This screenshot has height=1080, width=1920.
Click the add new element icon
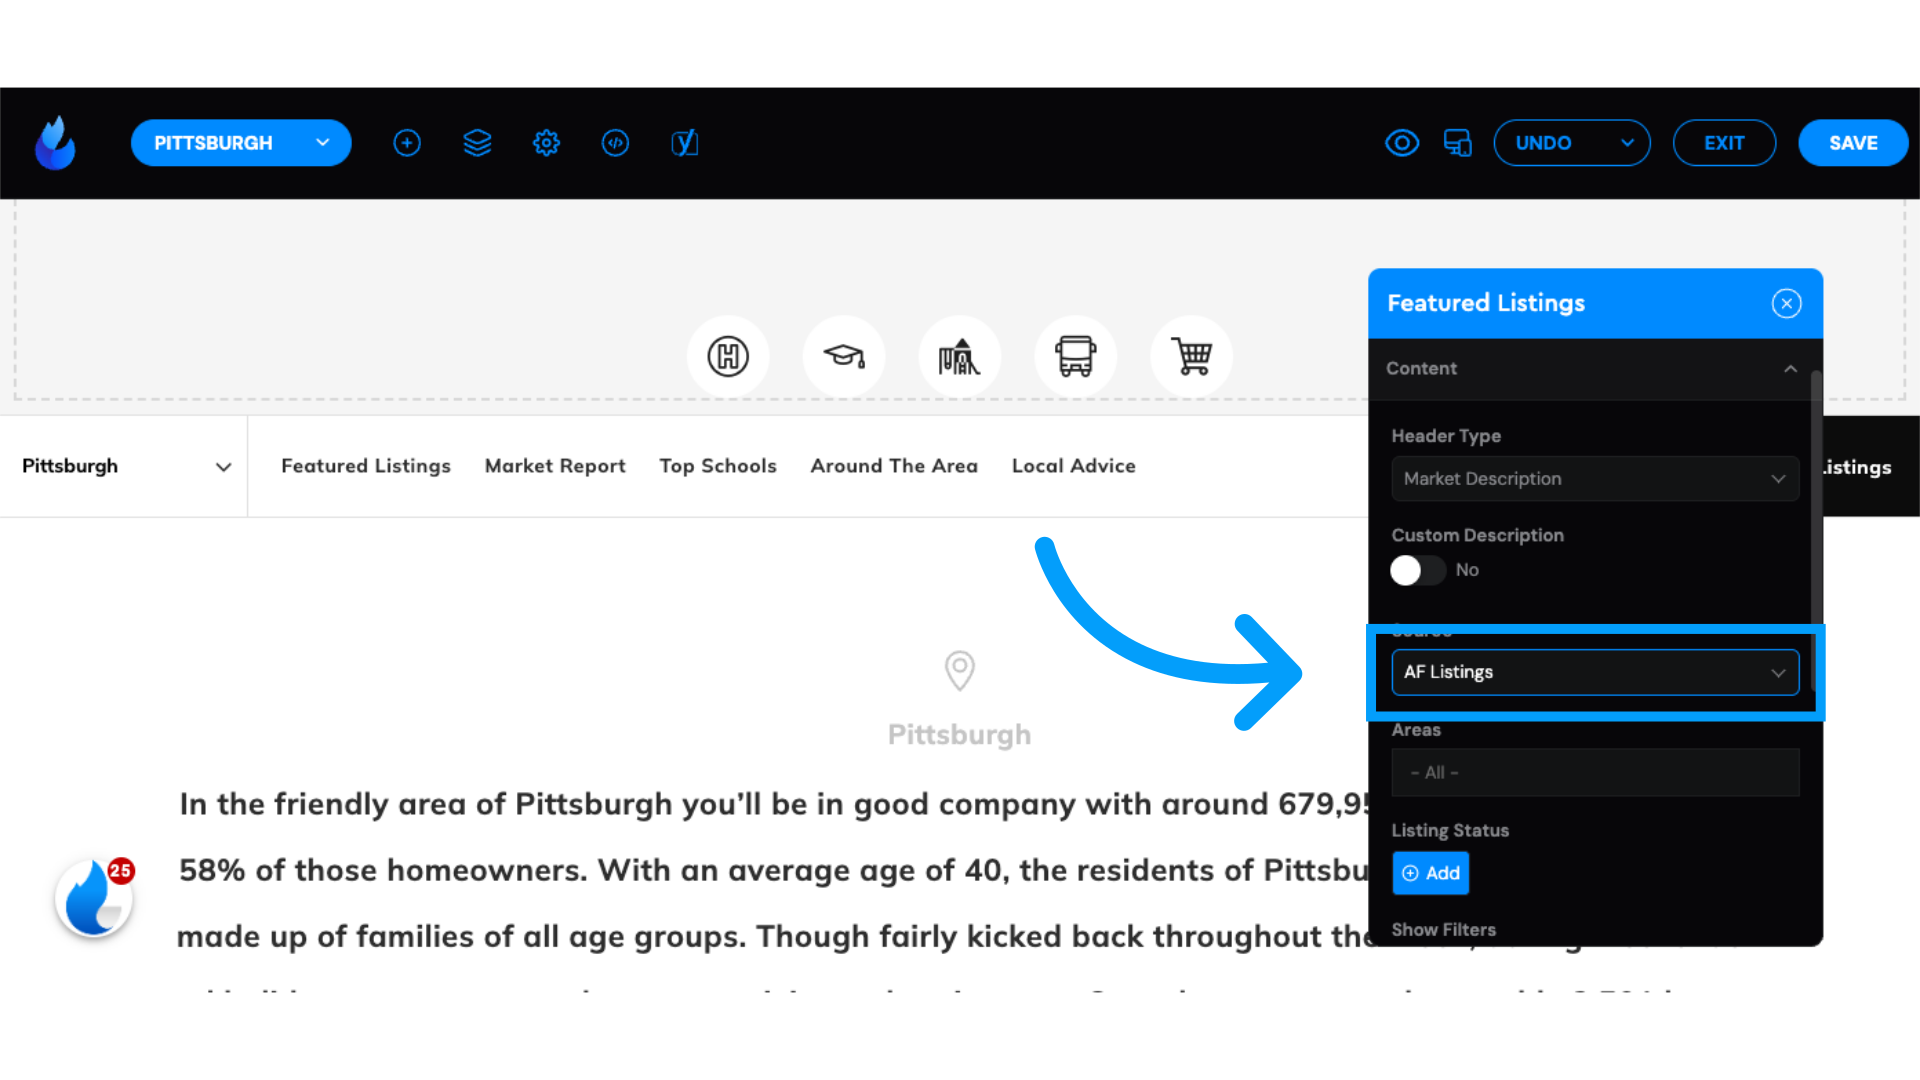coord(406,142)
